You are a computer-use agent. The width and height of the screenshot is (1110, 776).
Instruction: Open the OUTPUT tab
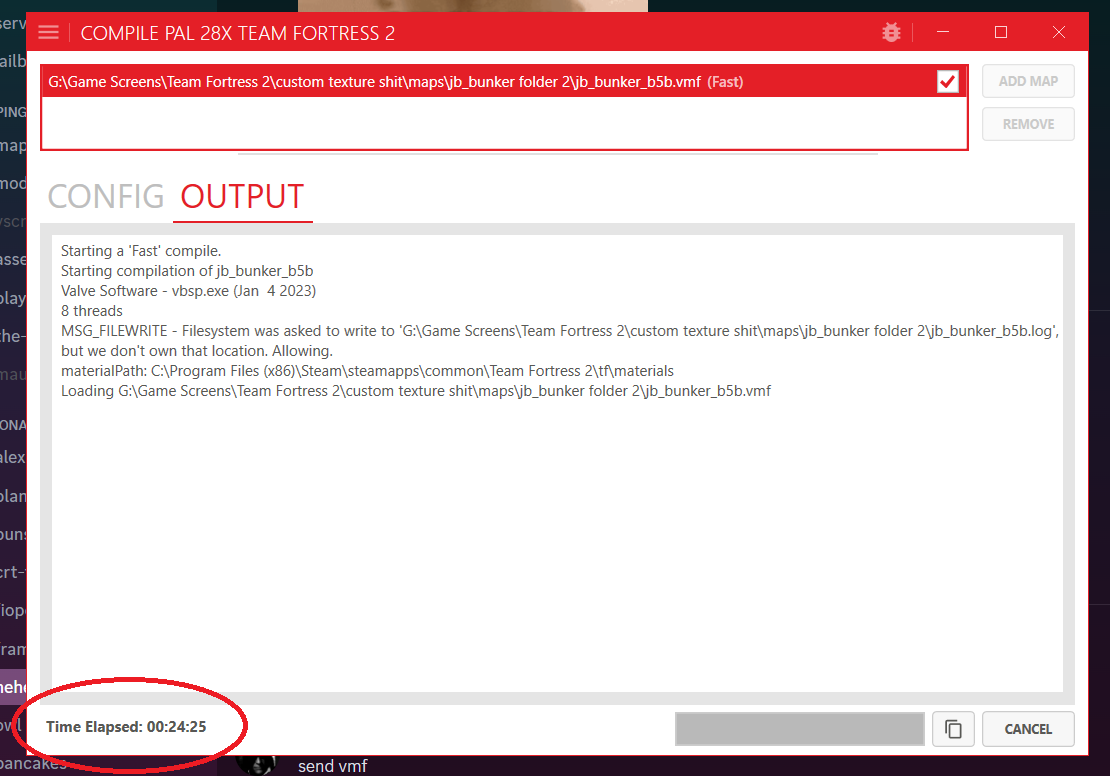[x=242, y=197]
